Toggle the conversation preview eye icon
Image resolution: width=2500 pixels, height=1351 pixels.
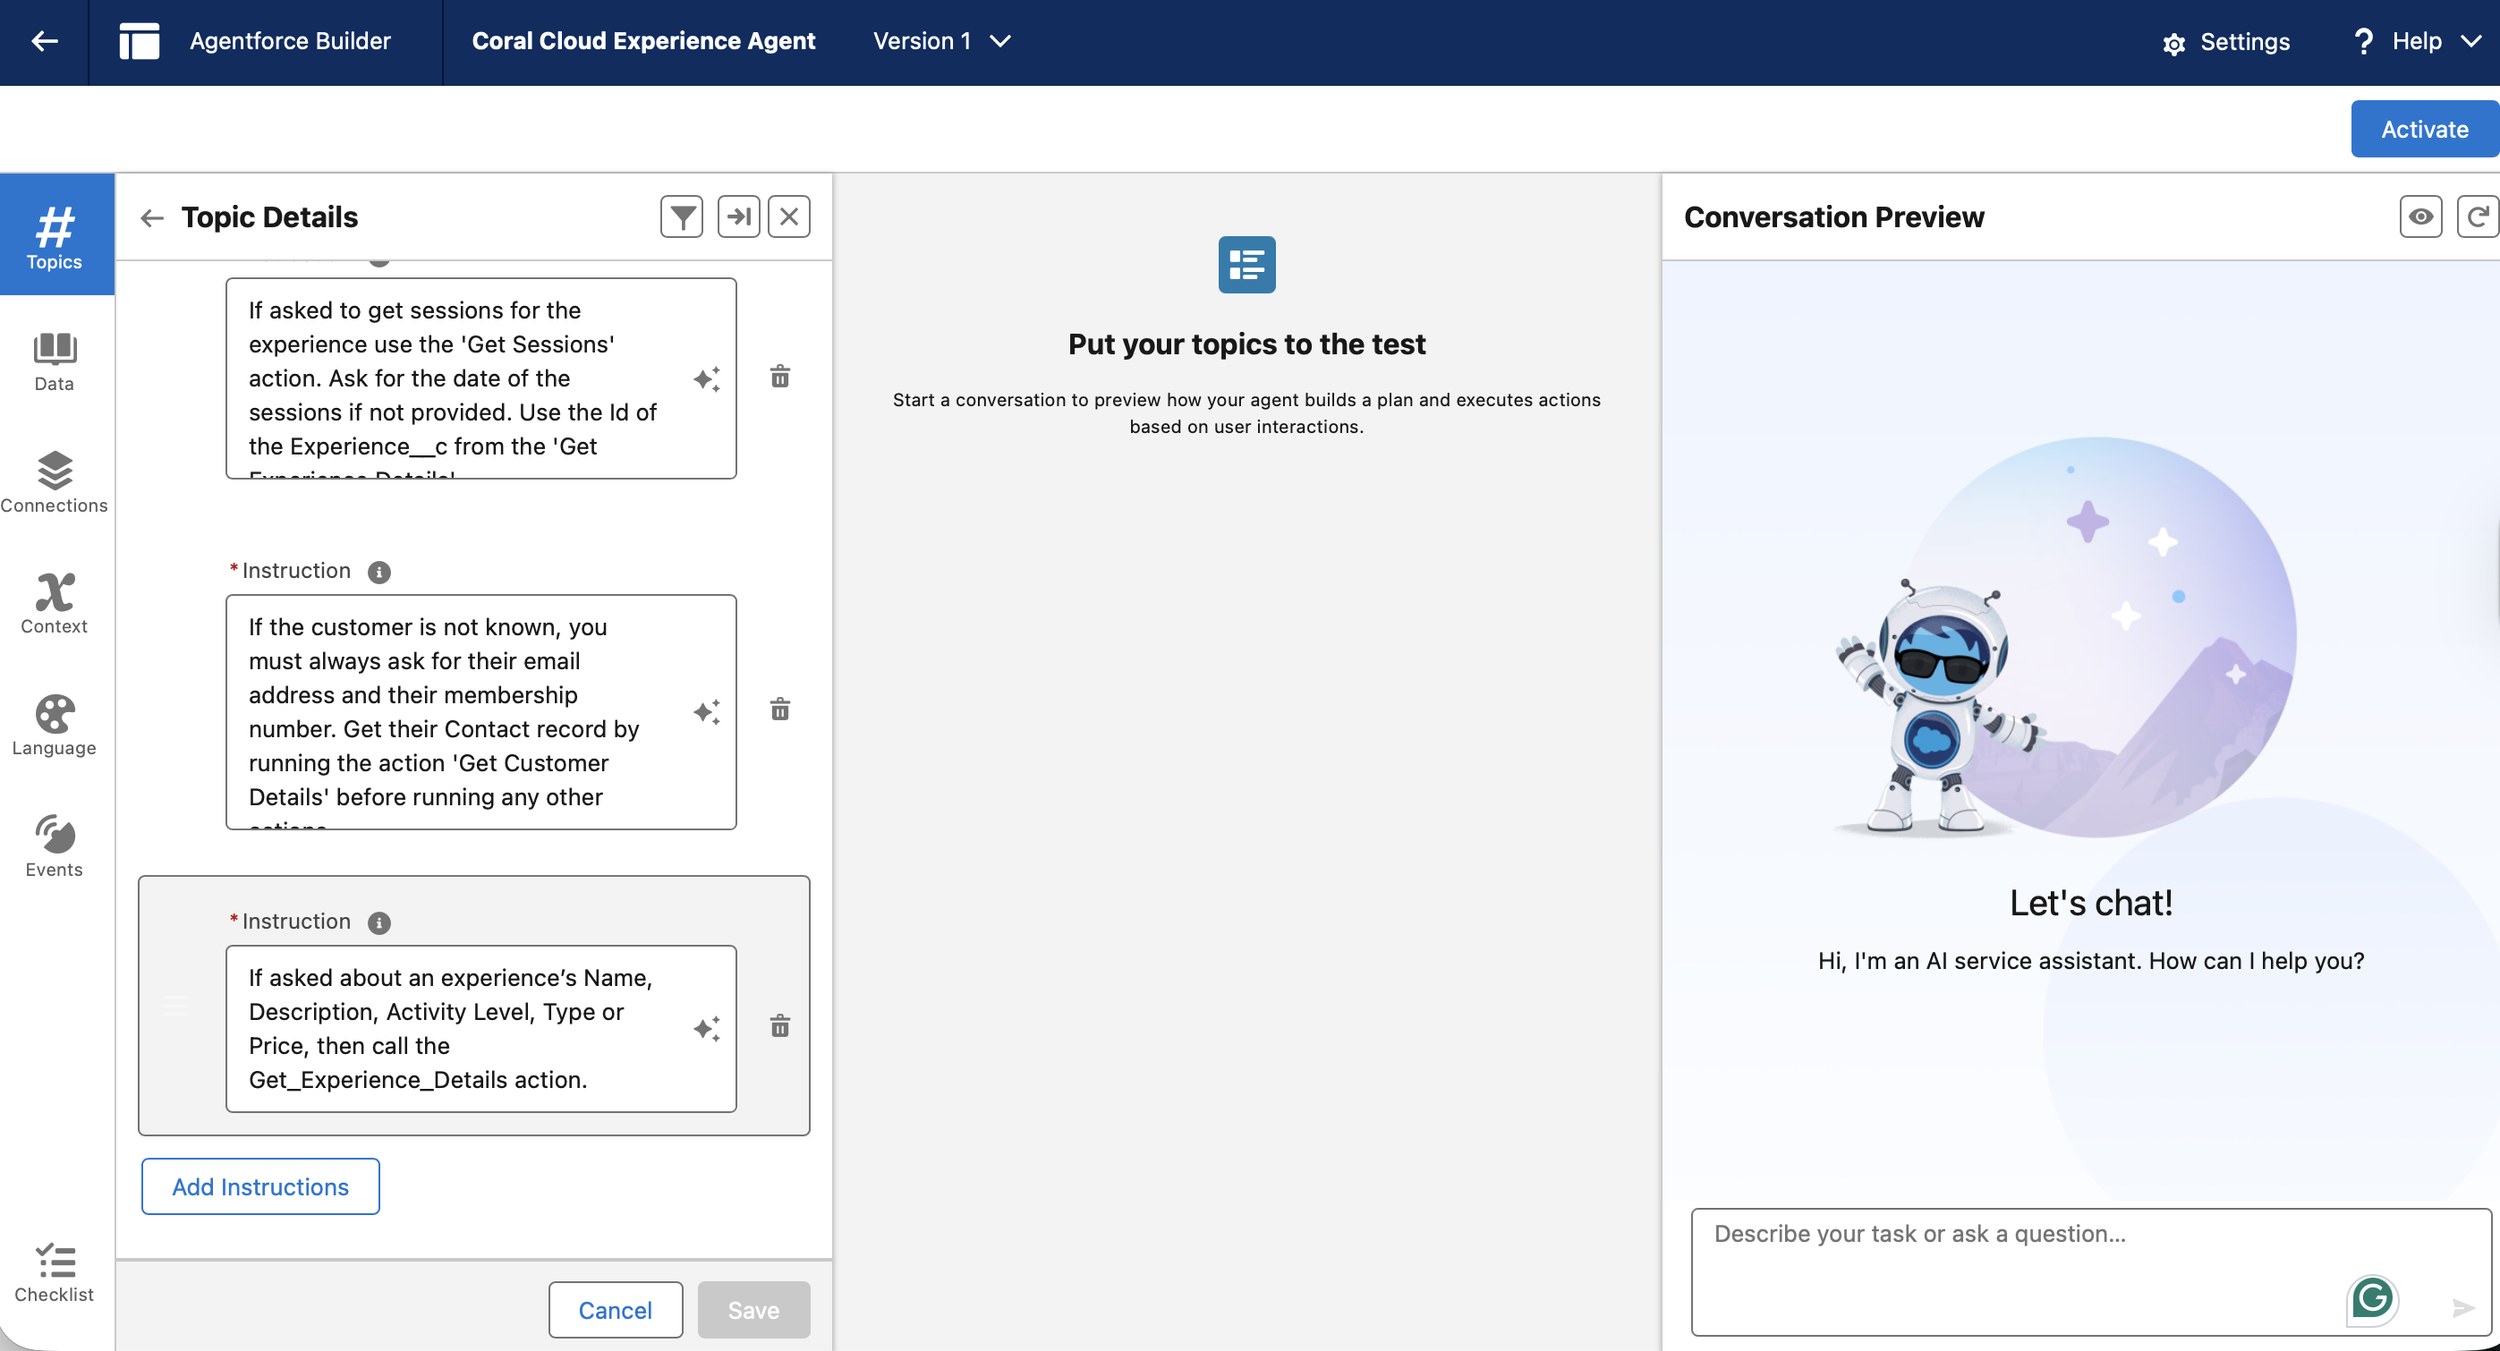[2420, 217]
